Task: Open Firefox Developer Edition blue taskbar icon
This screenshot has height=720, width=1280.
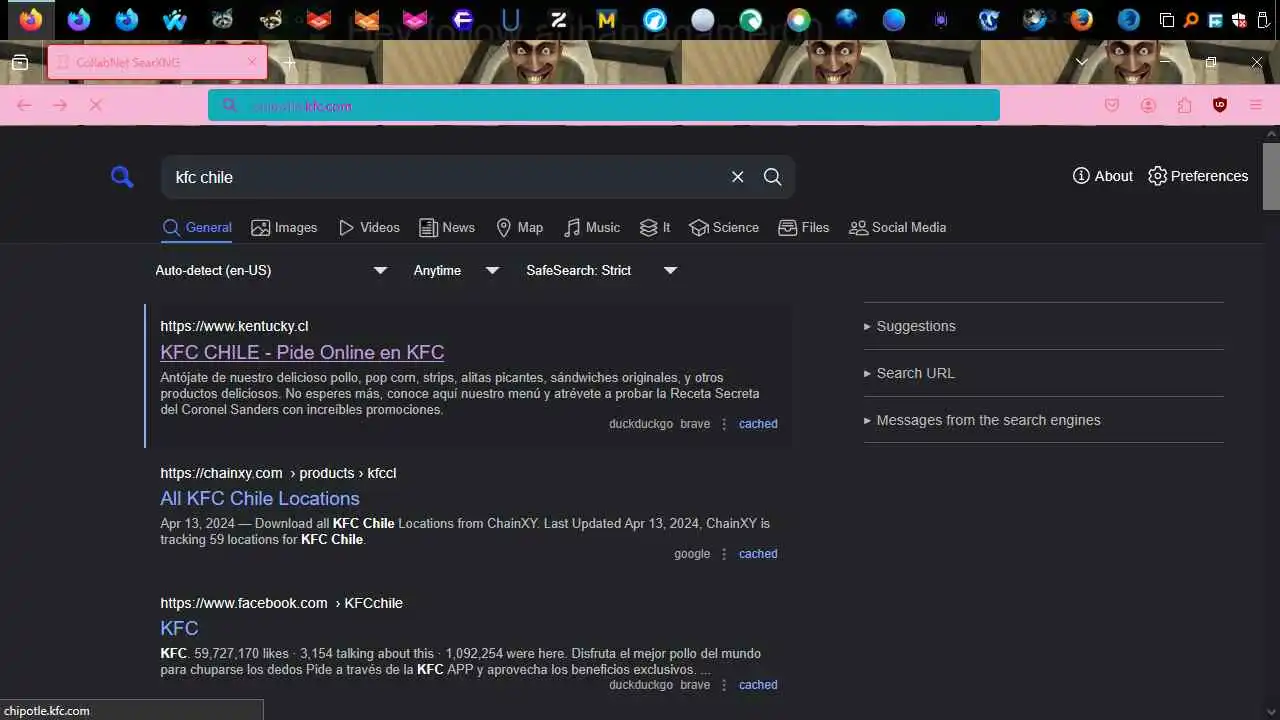Action: [127, 19]
